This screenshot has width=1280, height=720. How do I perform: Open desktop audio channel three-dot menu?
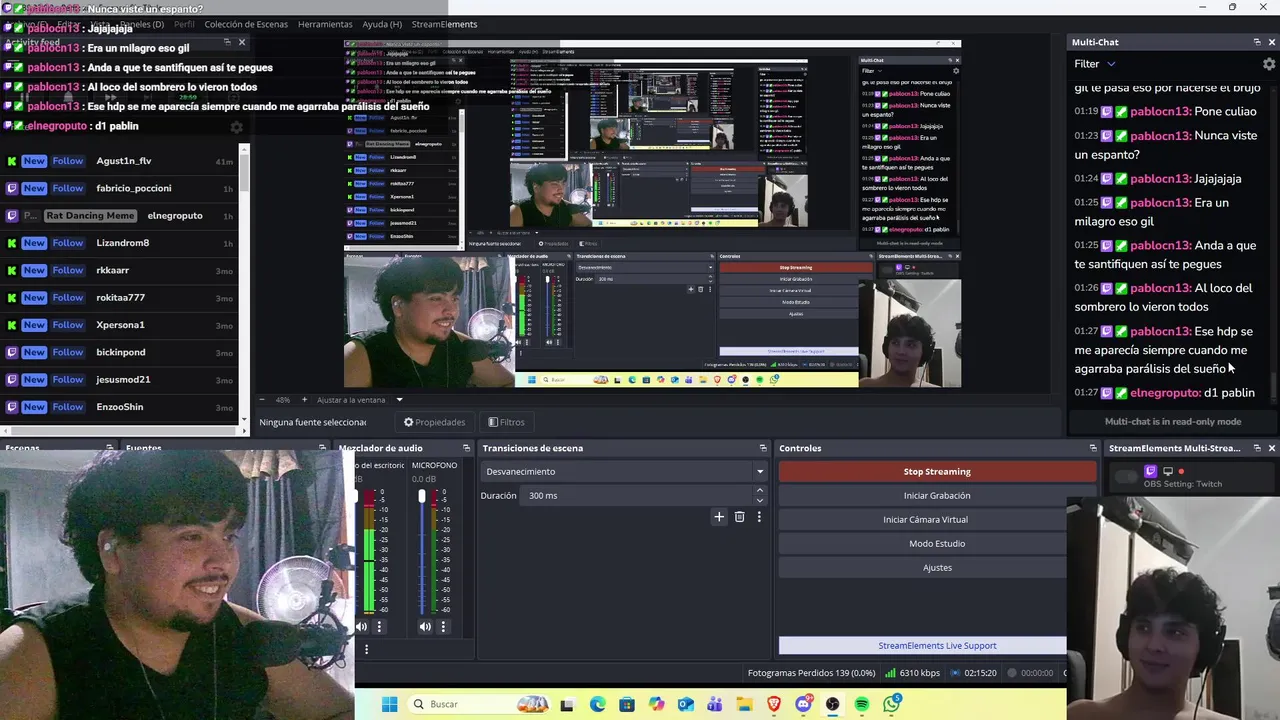(x=379, y=627)
